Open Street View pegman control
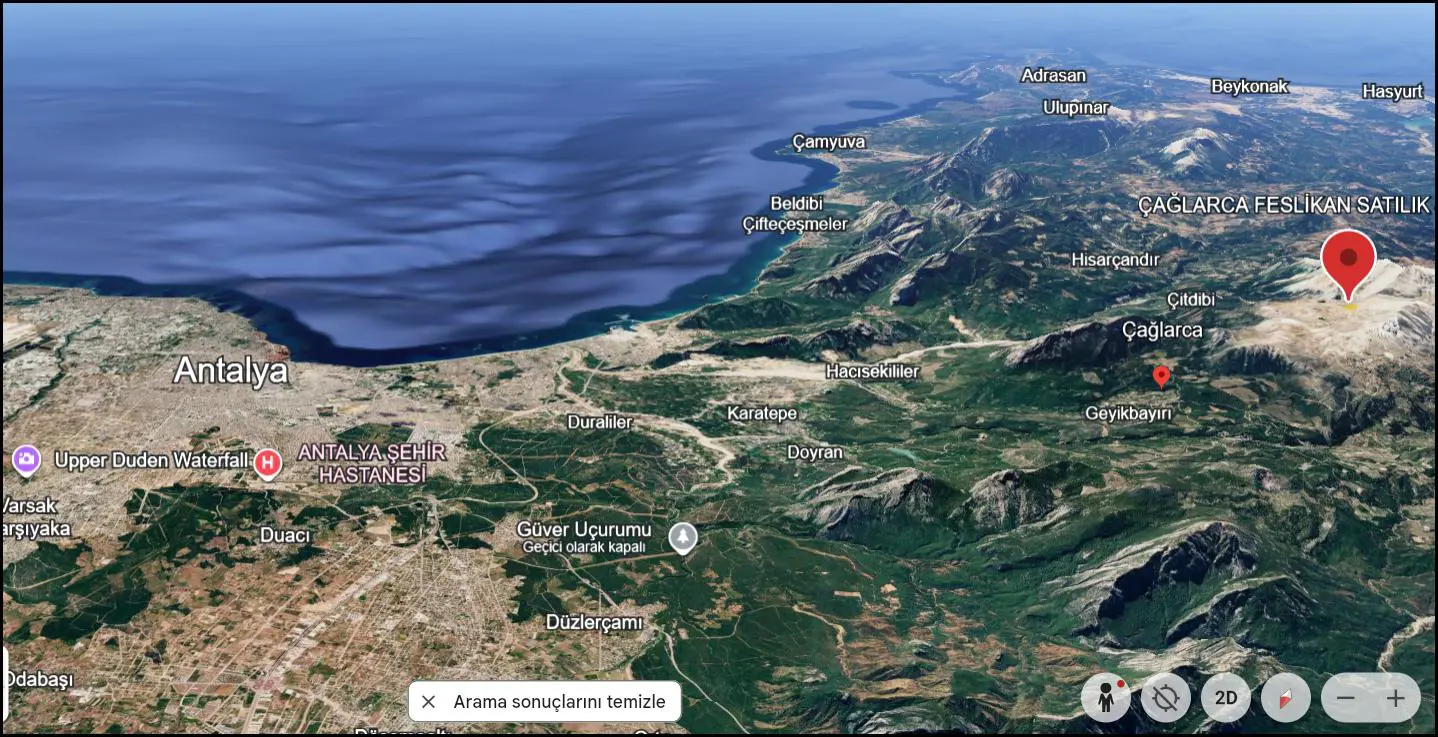Image resolution: width=1438 pixels, height=737 pixels. pyautogui.click(x=1106, y=698)
